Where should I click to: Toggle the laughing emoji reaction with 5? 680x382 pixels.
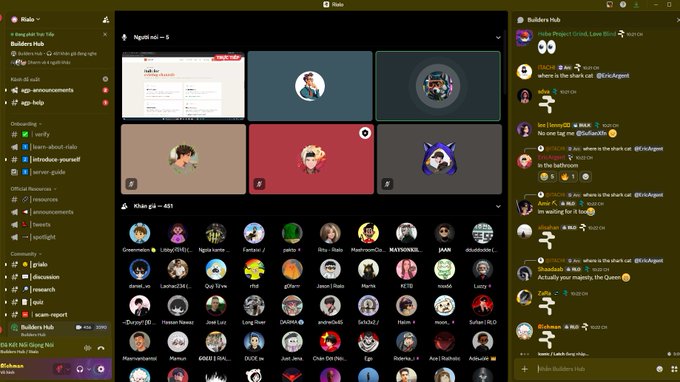(547, 177)
